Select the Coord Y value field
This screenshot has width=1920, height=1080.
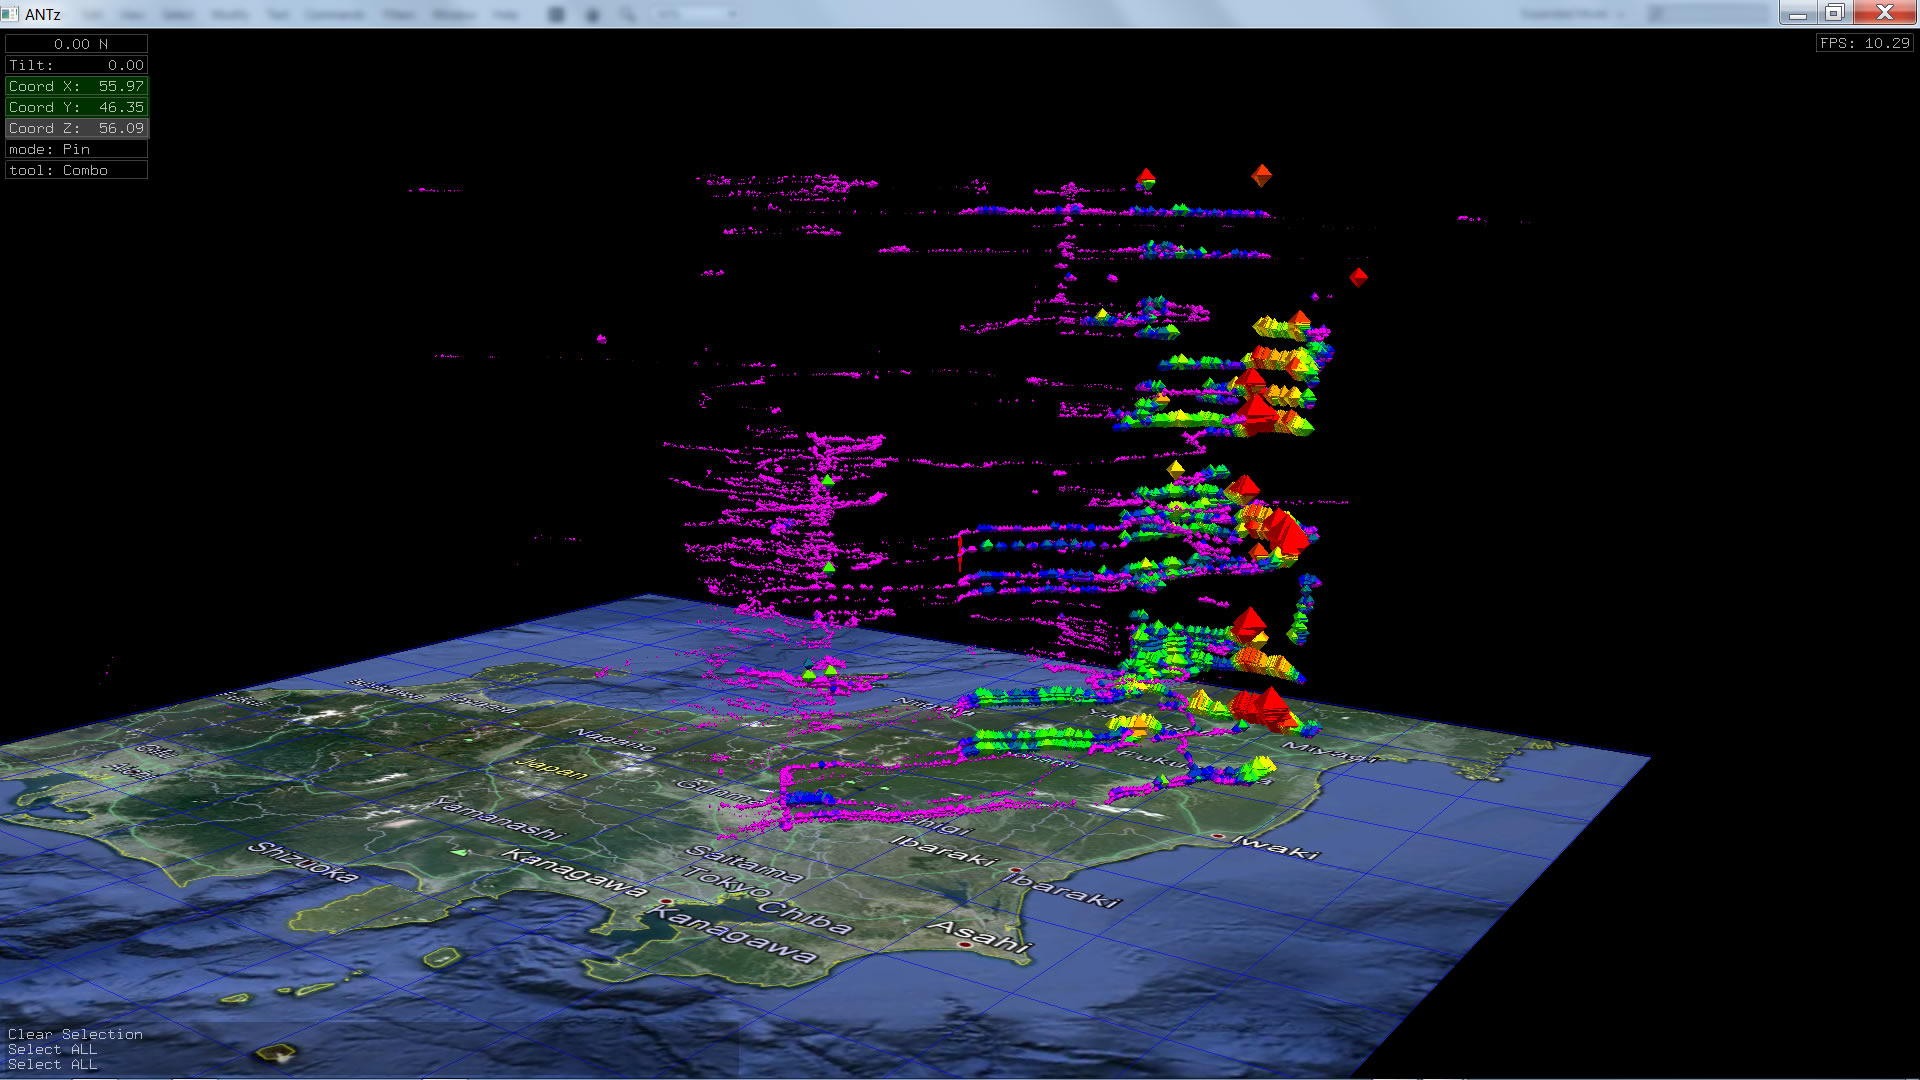(x=76, y=107)
